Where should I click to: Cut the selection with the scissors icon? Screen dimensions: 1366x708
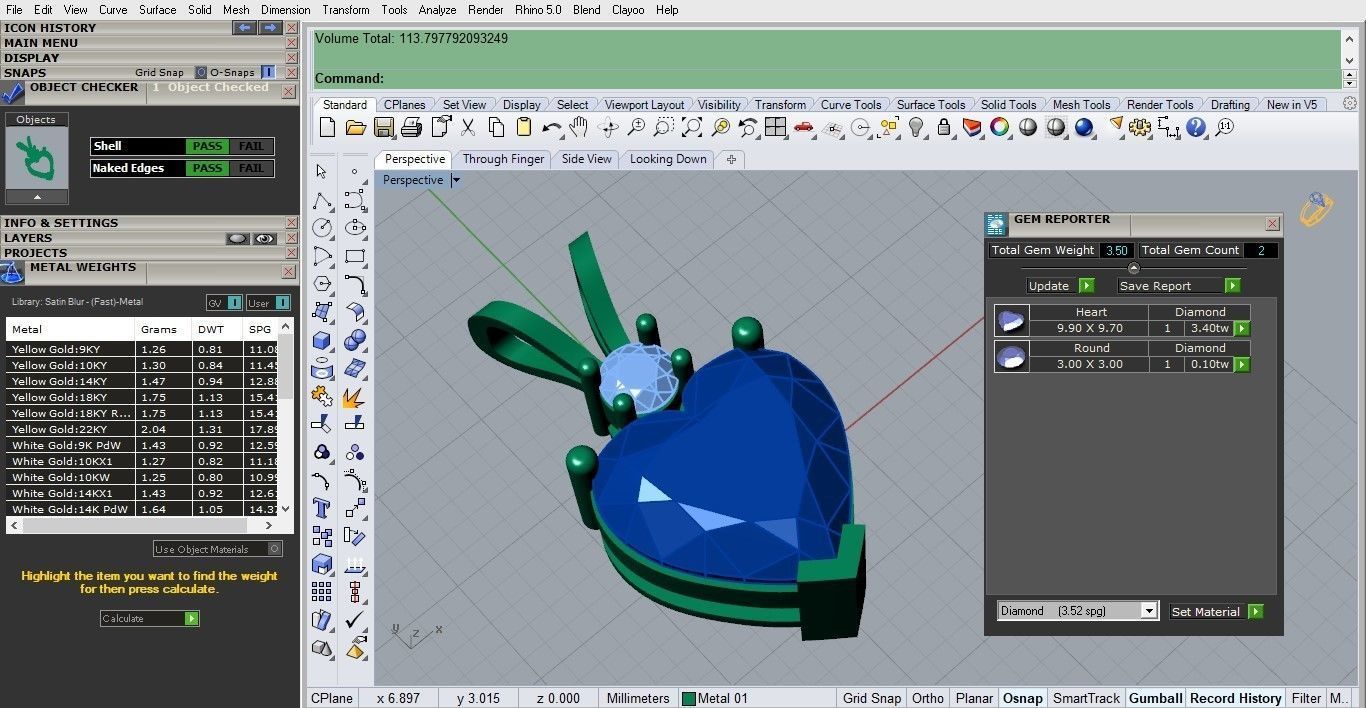tap(467, 127)
